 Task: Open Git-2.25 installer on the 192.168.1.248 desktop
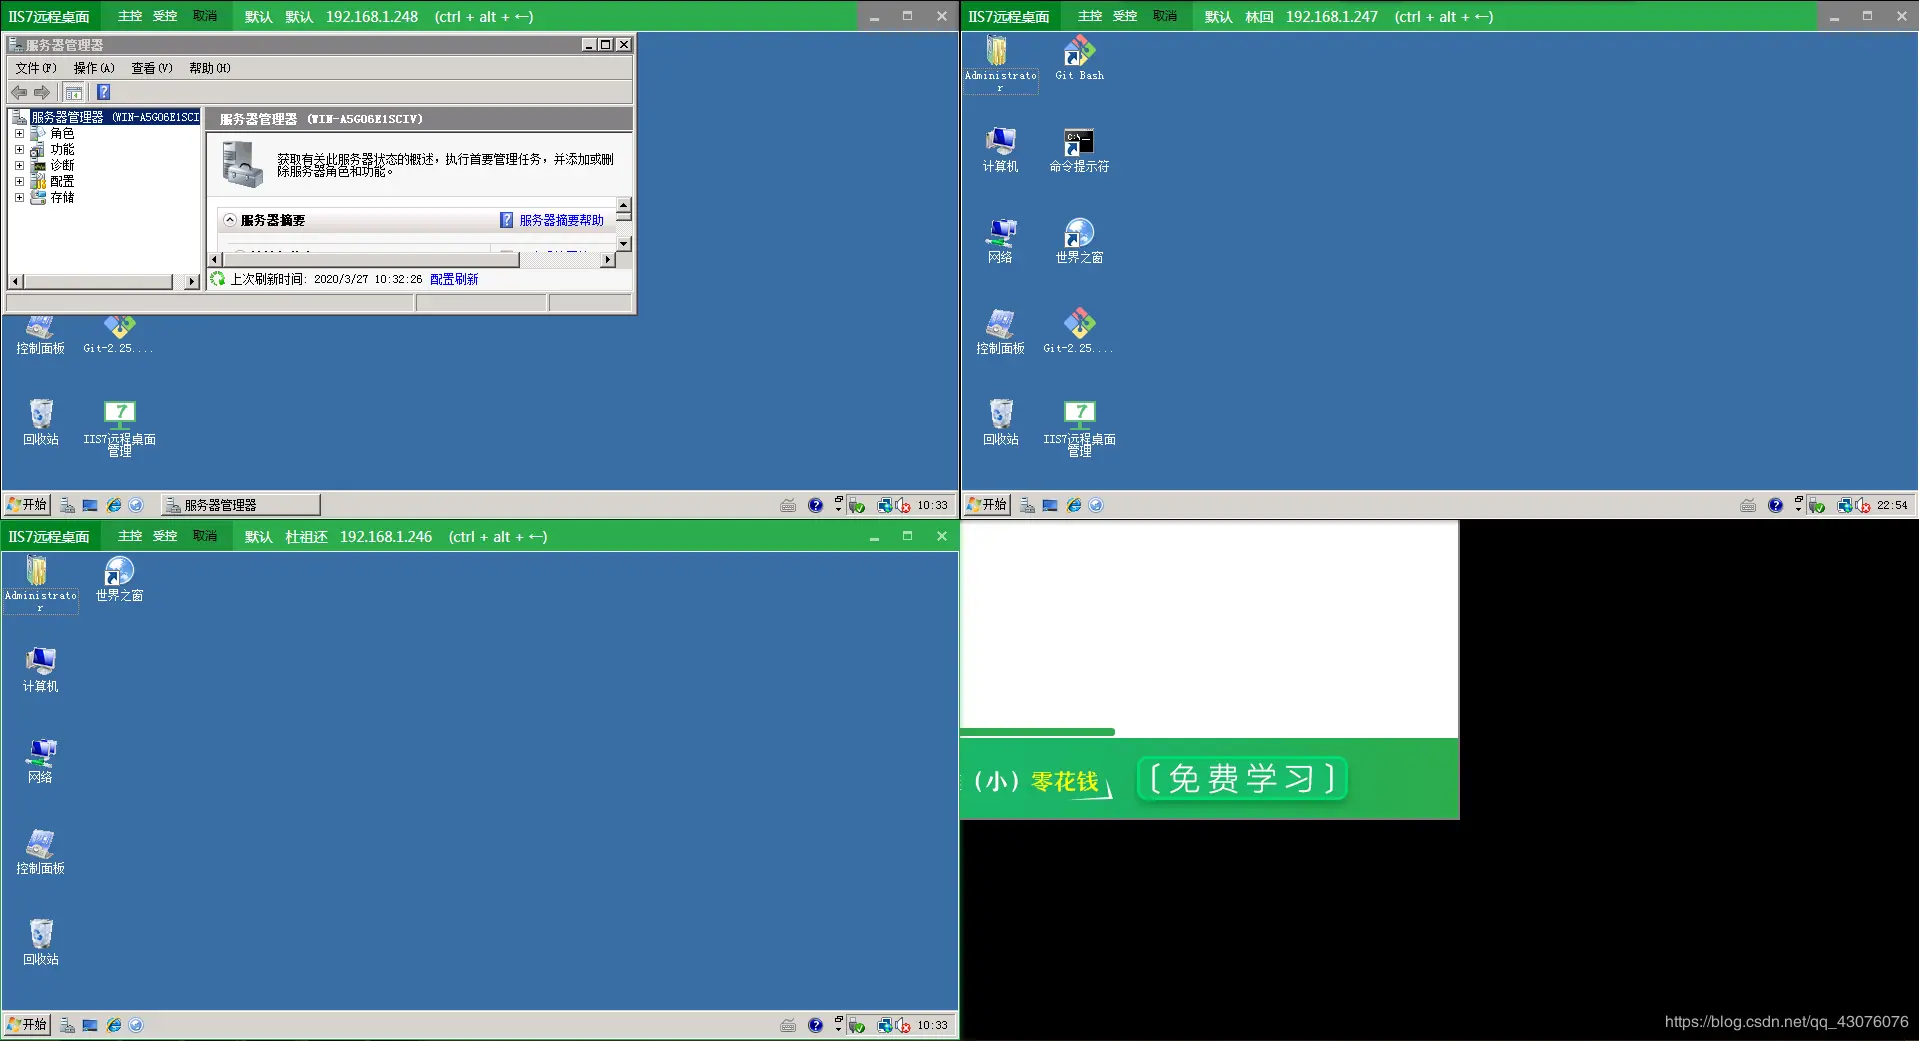[x=118, y=334]
